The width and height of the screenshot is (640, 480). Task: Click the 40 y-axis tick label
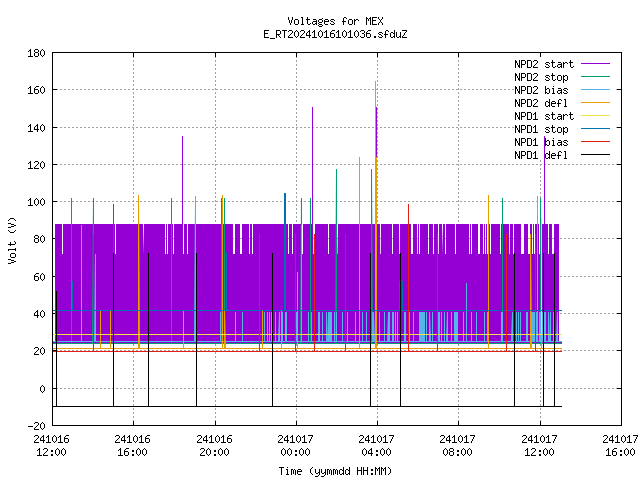click(x=39, y=314)
